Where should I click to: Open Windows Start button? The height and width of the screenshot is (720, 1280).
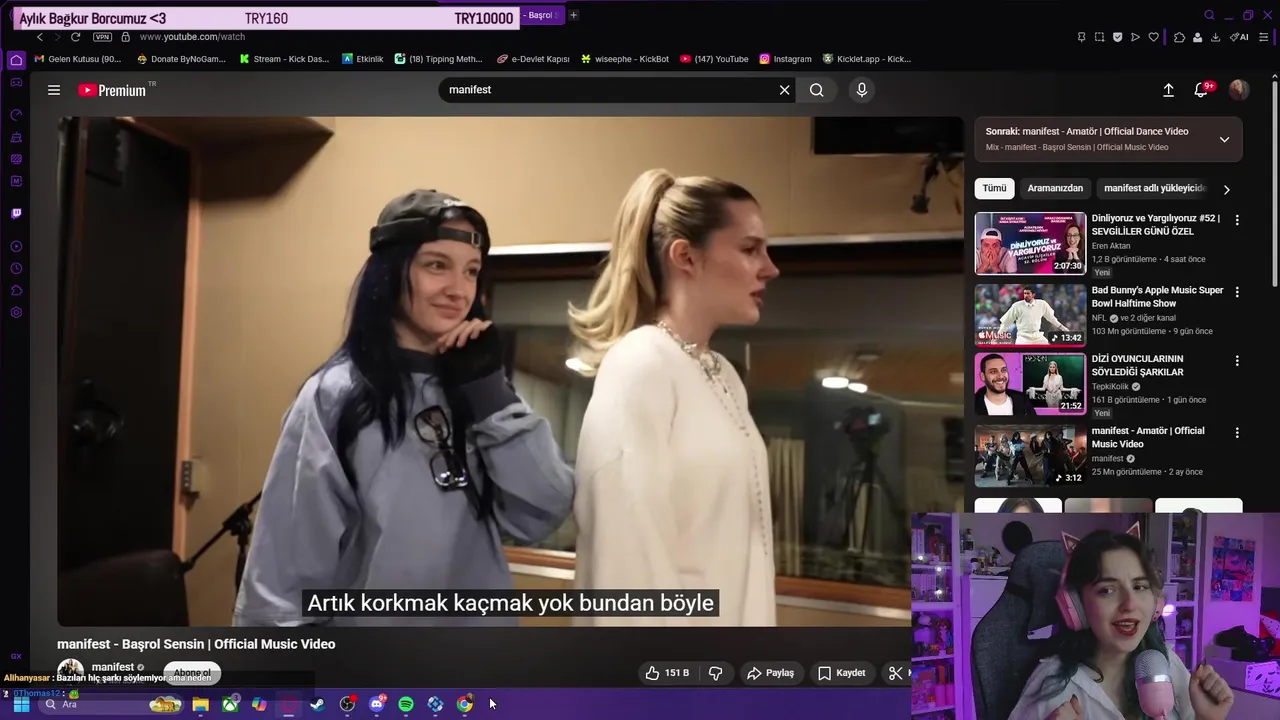[x=21, y=704]
